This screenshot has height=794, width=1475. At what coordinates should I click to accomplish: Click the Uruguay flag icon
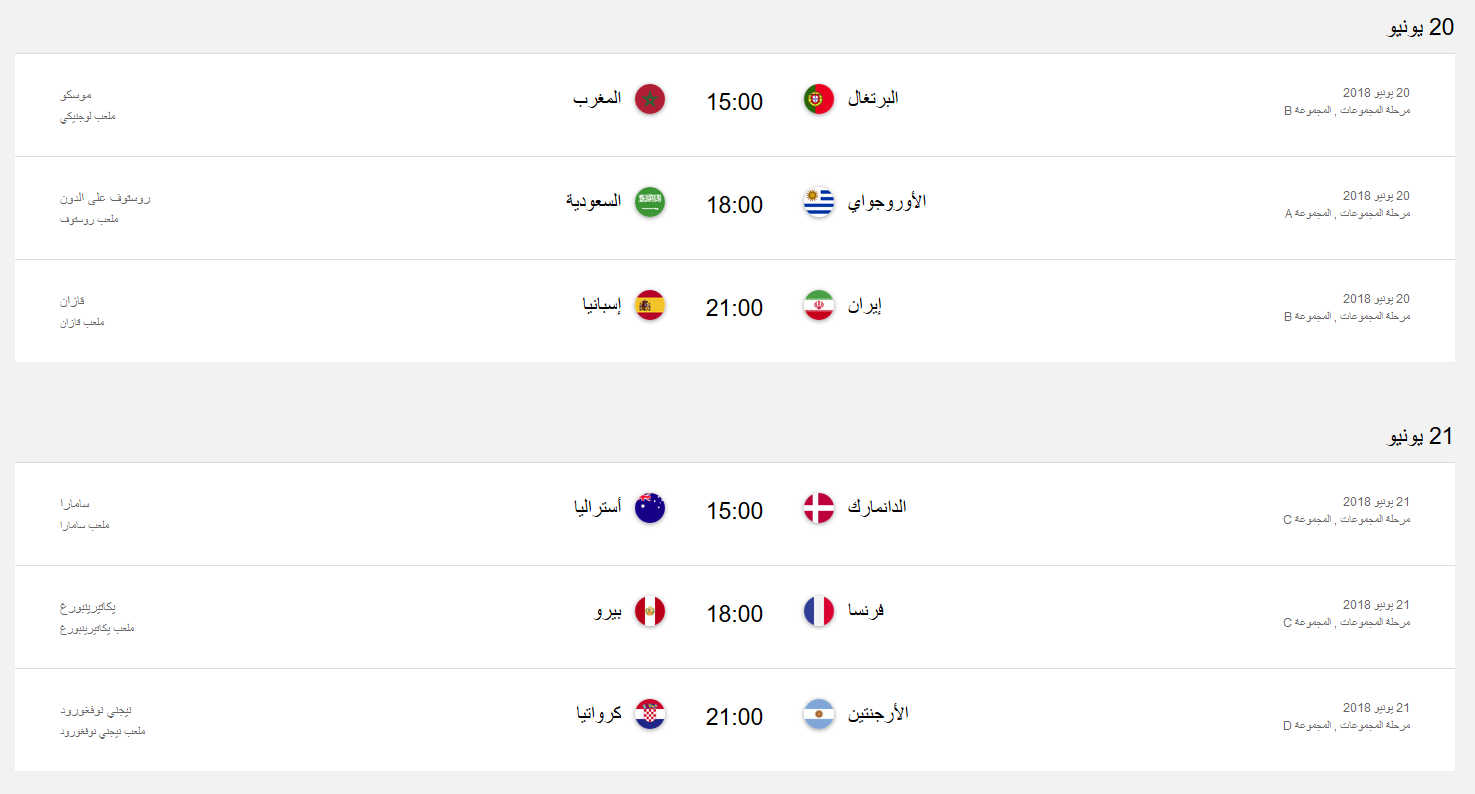(817, 201)
